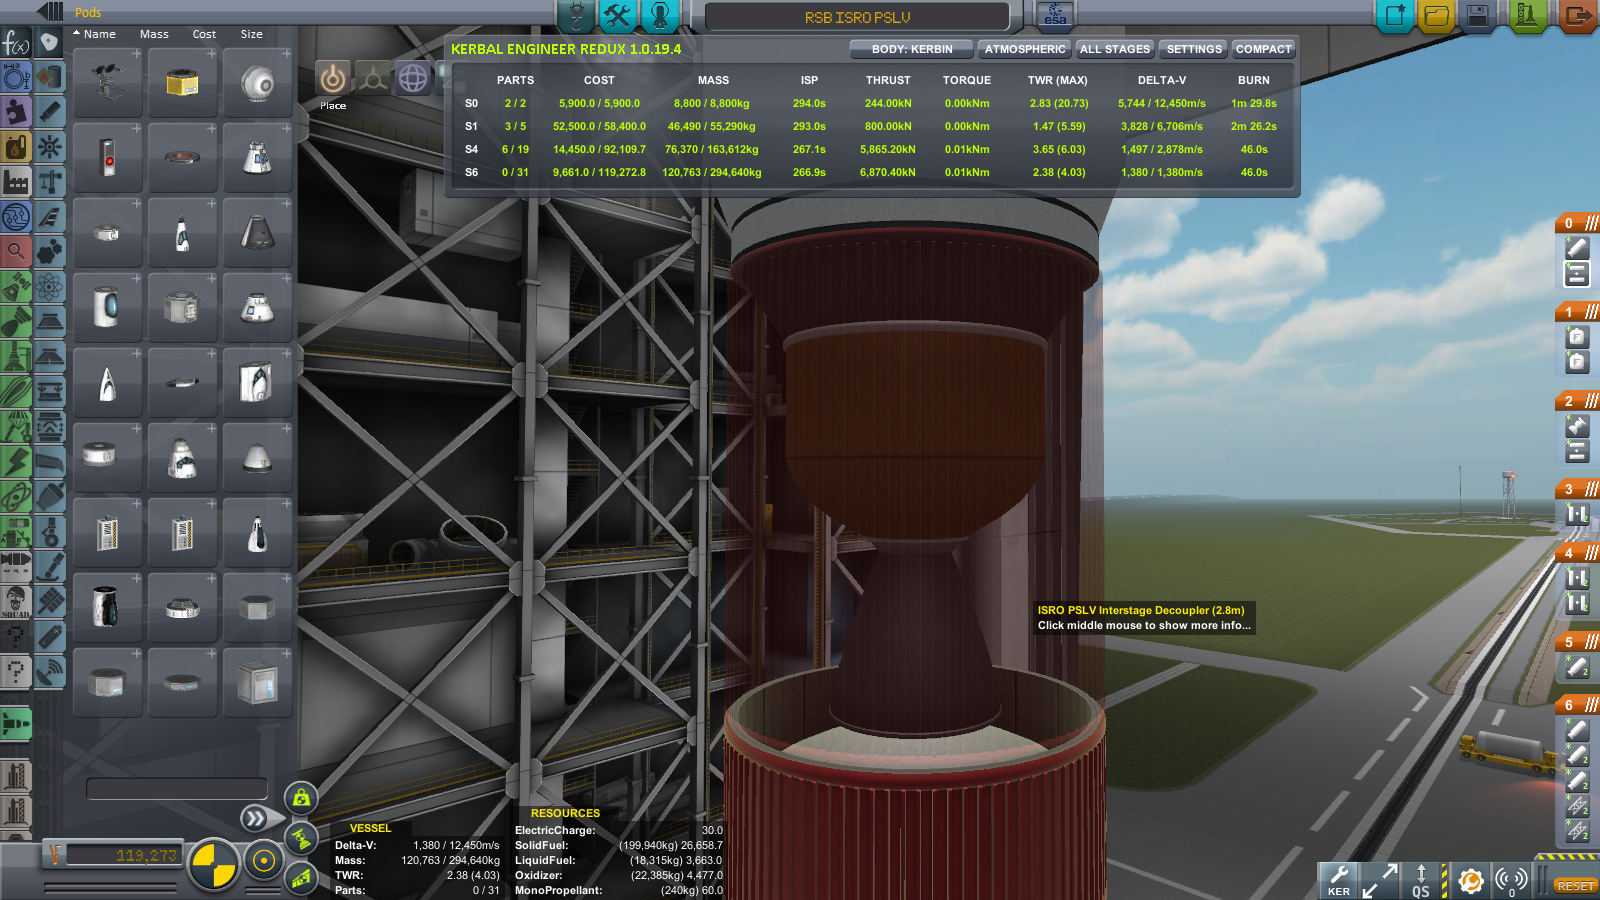The width and height of the screenshot is (1600, 900).
Task: Open the Action Groups wrench mode tab
Action: (x=617, y=15)
